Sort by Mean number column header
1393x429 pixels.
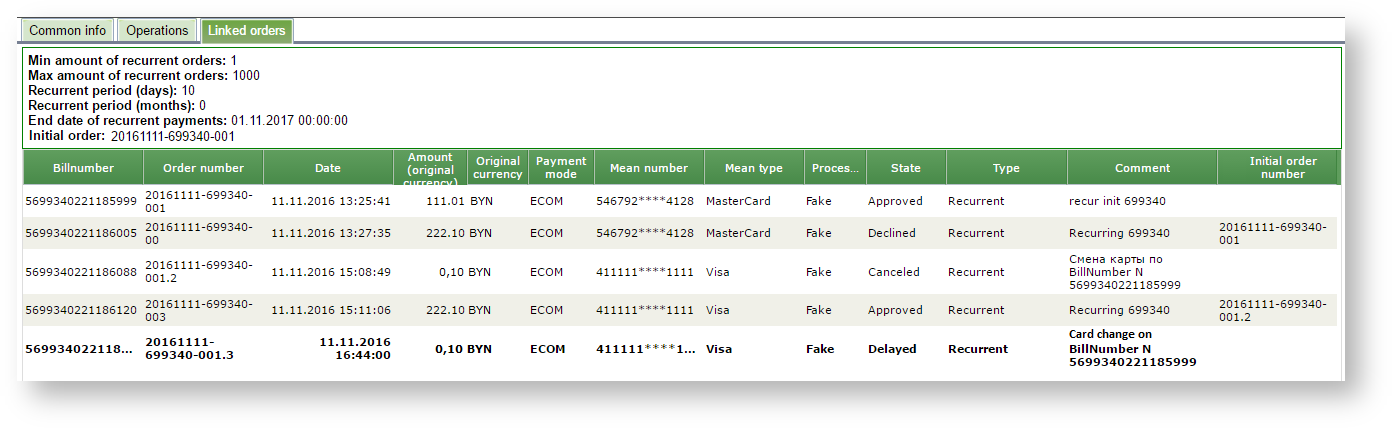(649, 168)
